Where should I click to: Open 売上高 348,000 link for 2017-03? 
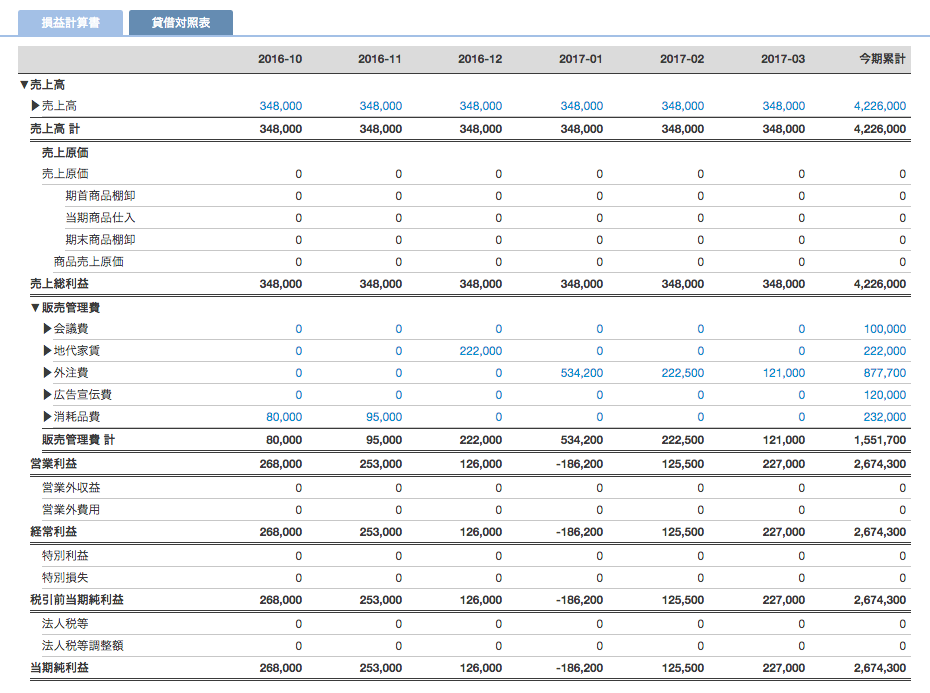pos(784,106)
